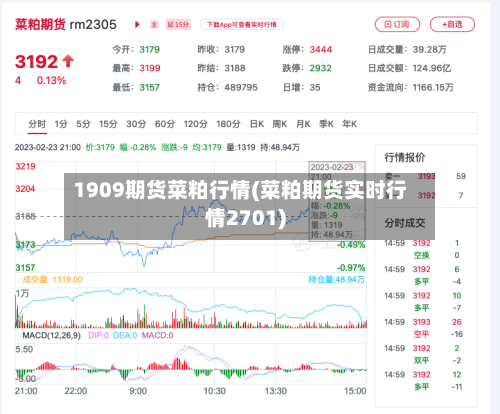Switch to the 5分 chart tab
Viewport: 500px width, 414px height.
click(83, 124)
